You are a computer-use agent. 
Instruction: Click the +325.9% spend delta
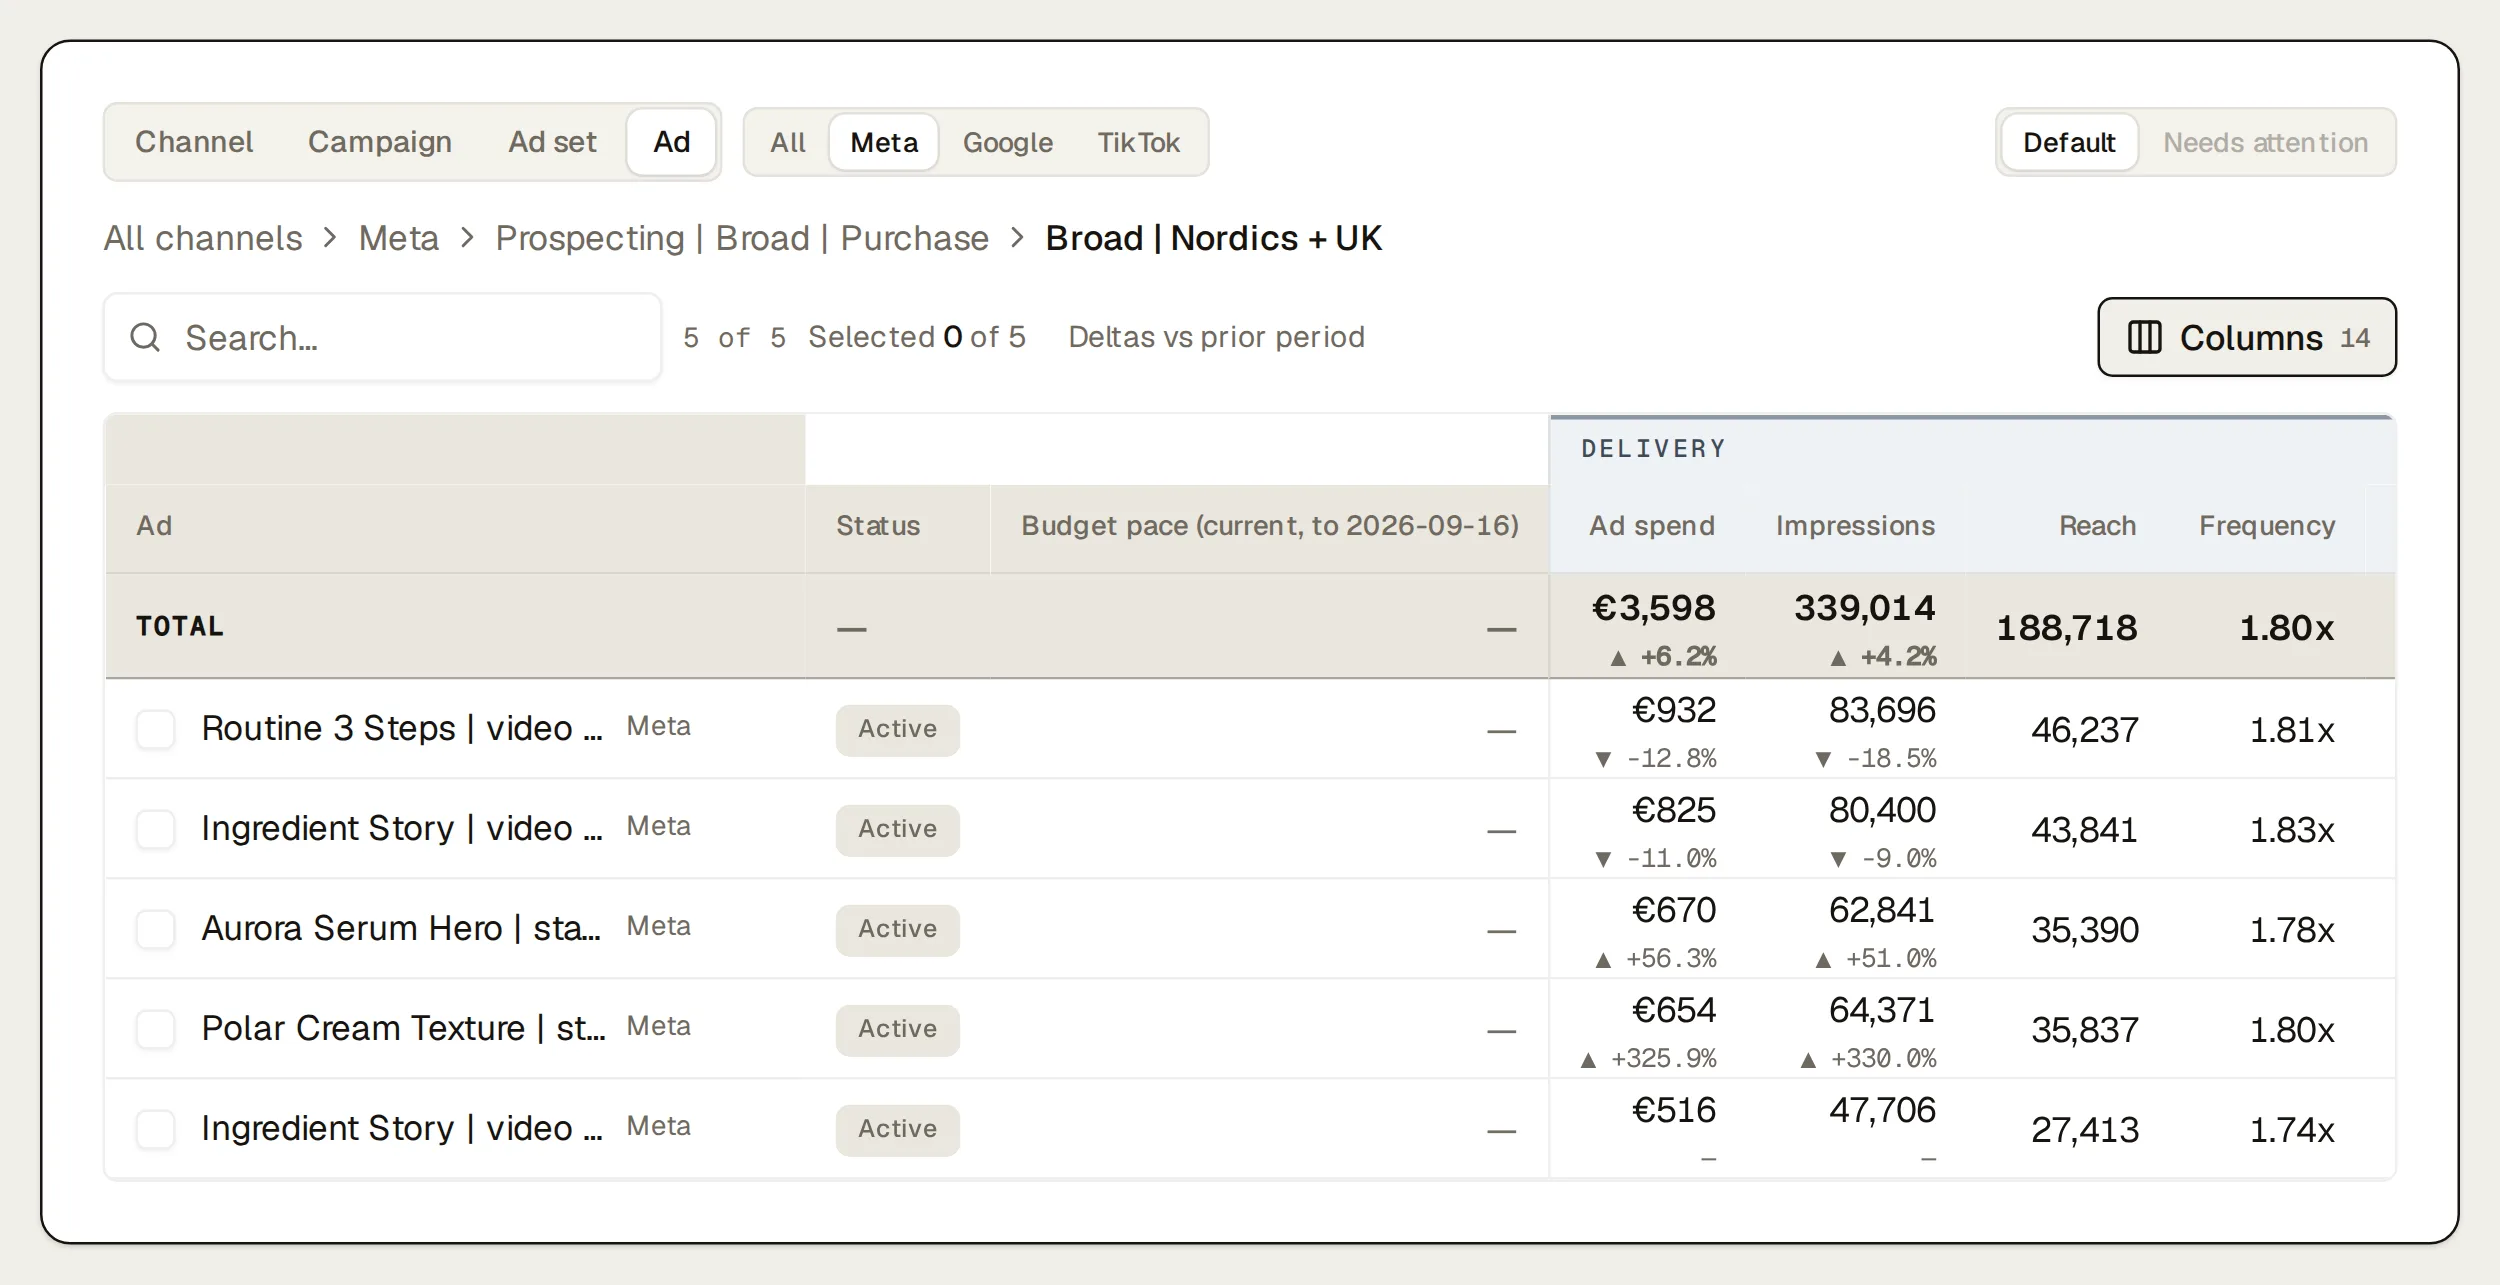click(x=1648, y=1058)
